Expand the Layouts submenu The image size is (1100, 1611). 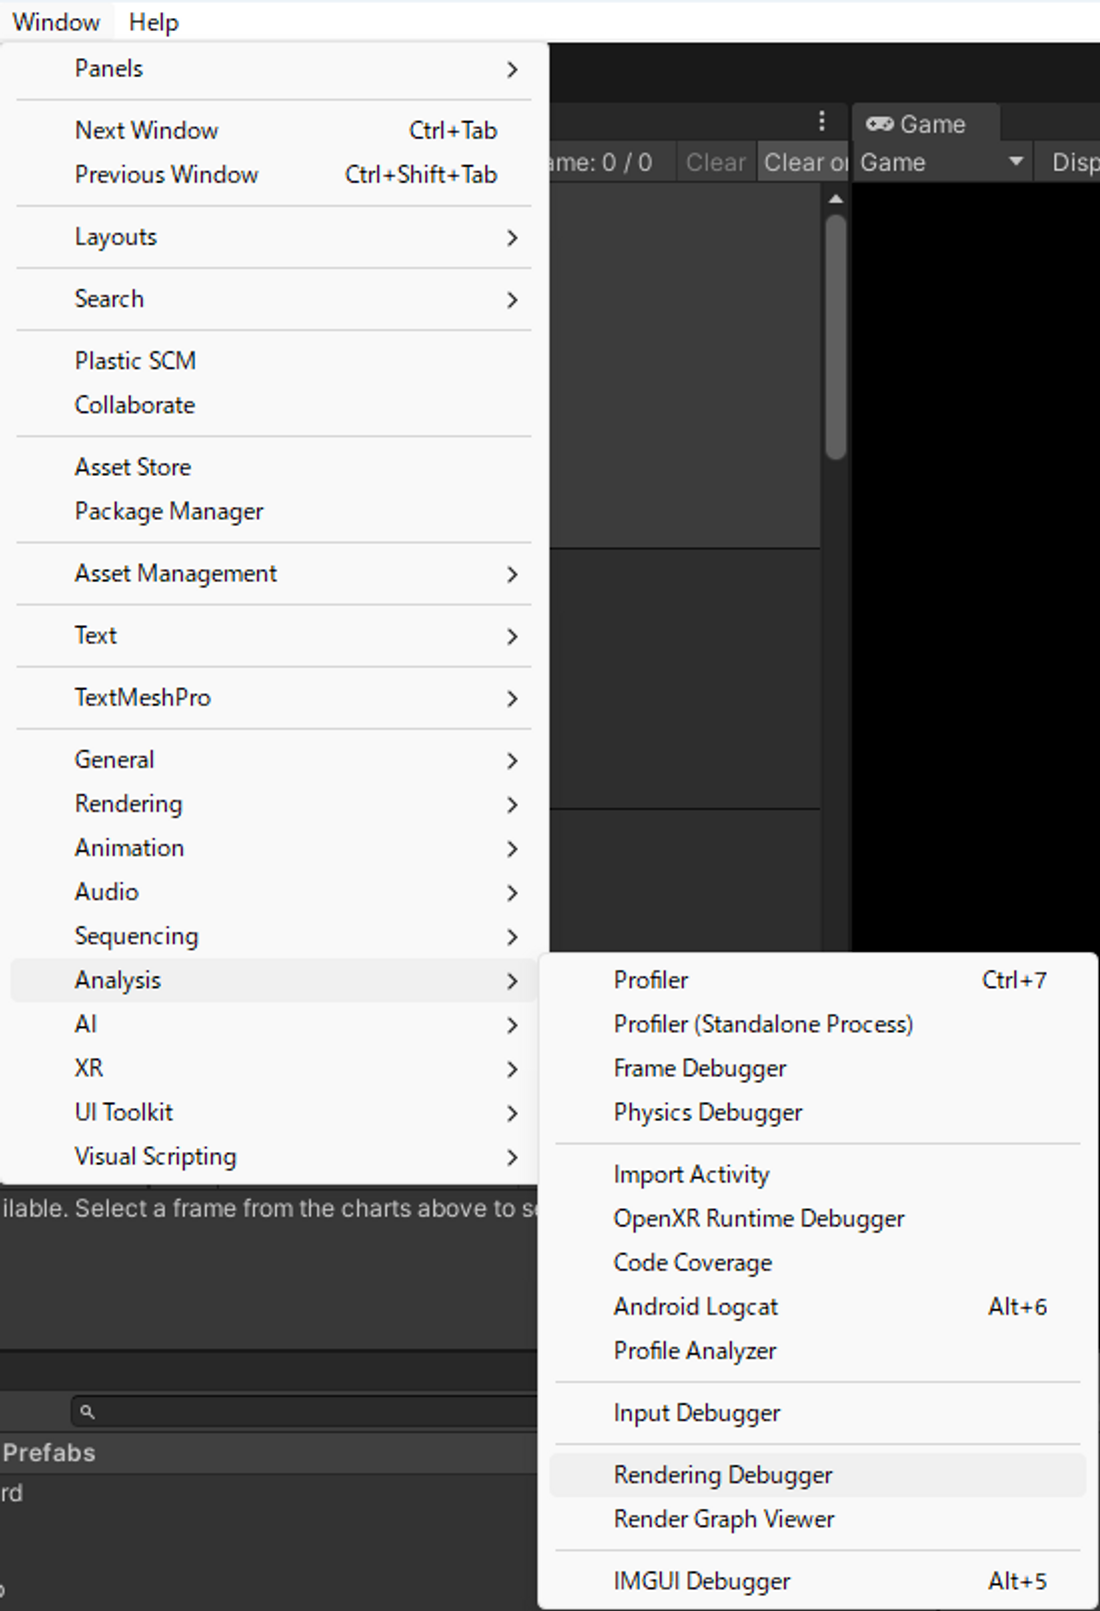click(274, 237)
